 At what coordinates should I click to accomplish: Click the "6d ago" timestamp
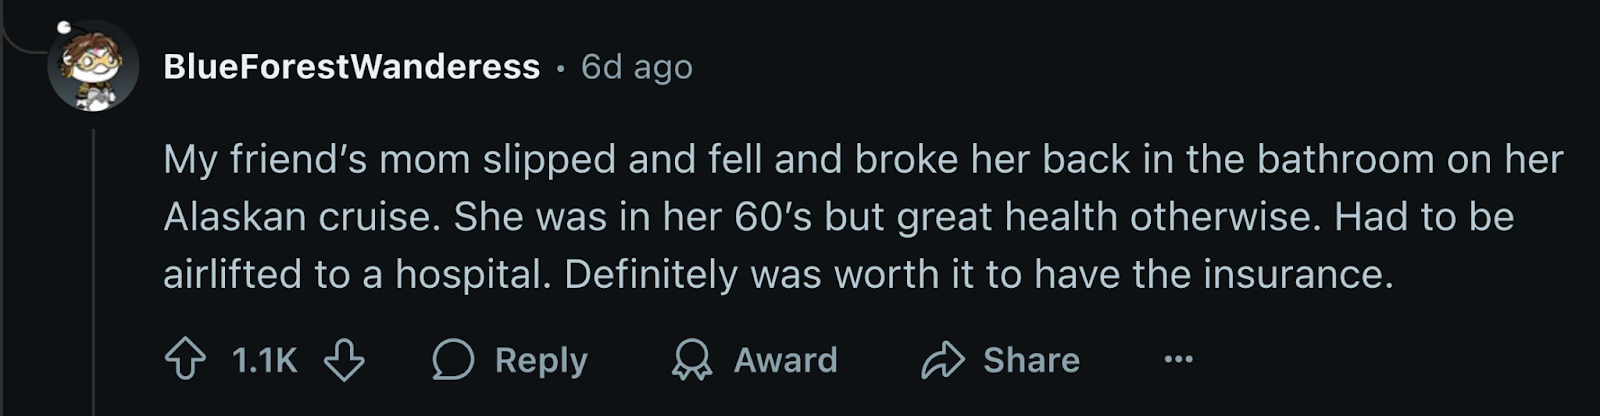(x=637, y=67)
